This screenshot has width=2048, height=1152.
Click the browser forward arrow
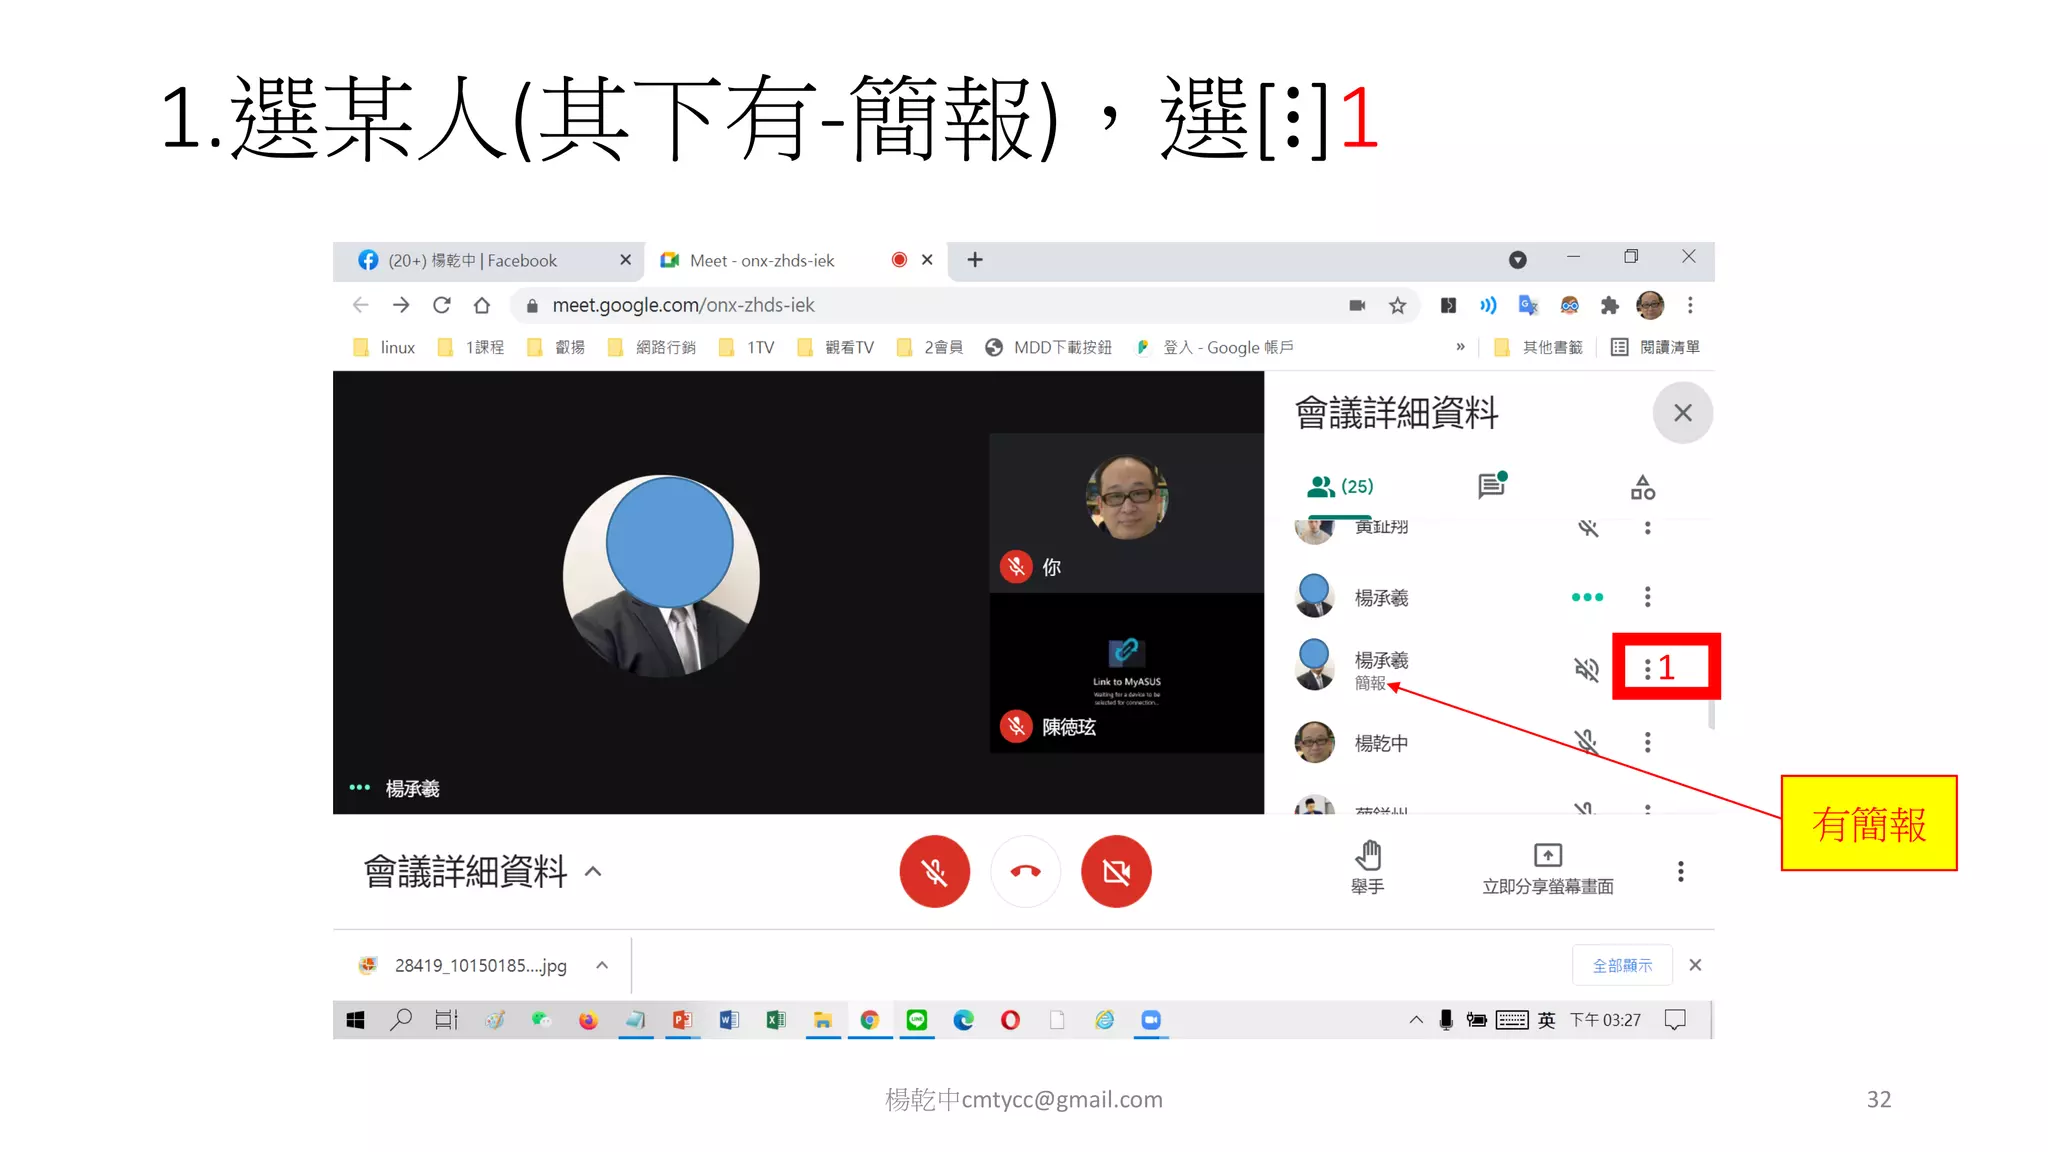tap(401, 305)
